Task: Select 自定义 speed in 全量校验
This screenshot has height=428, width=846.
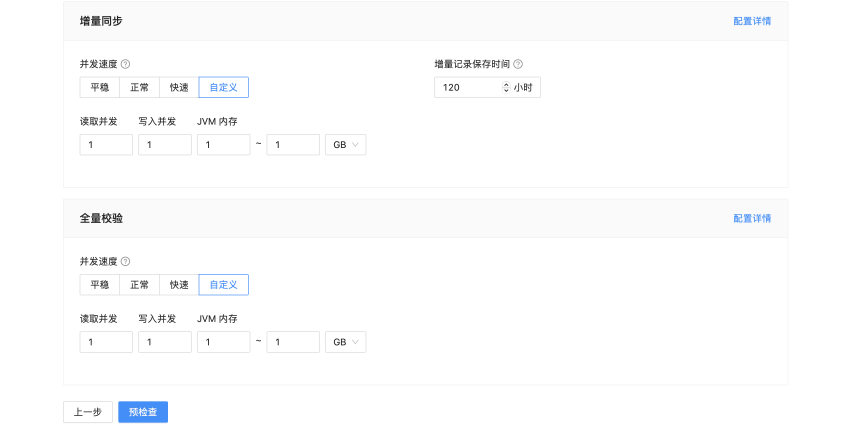Action: coord(223,285)
